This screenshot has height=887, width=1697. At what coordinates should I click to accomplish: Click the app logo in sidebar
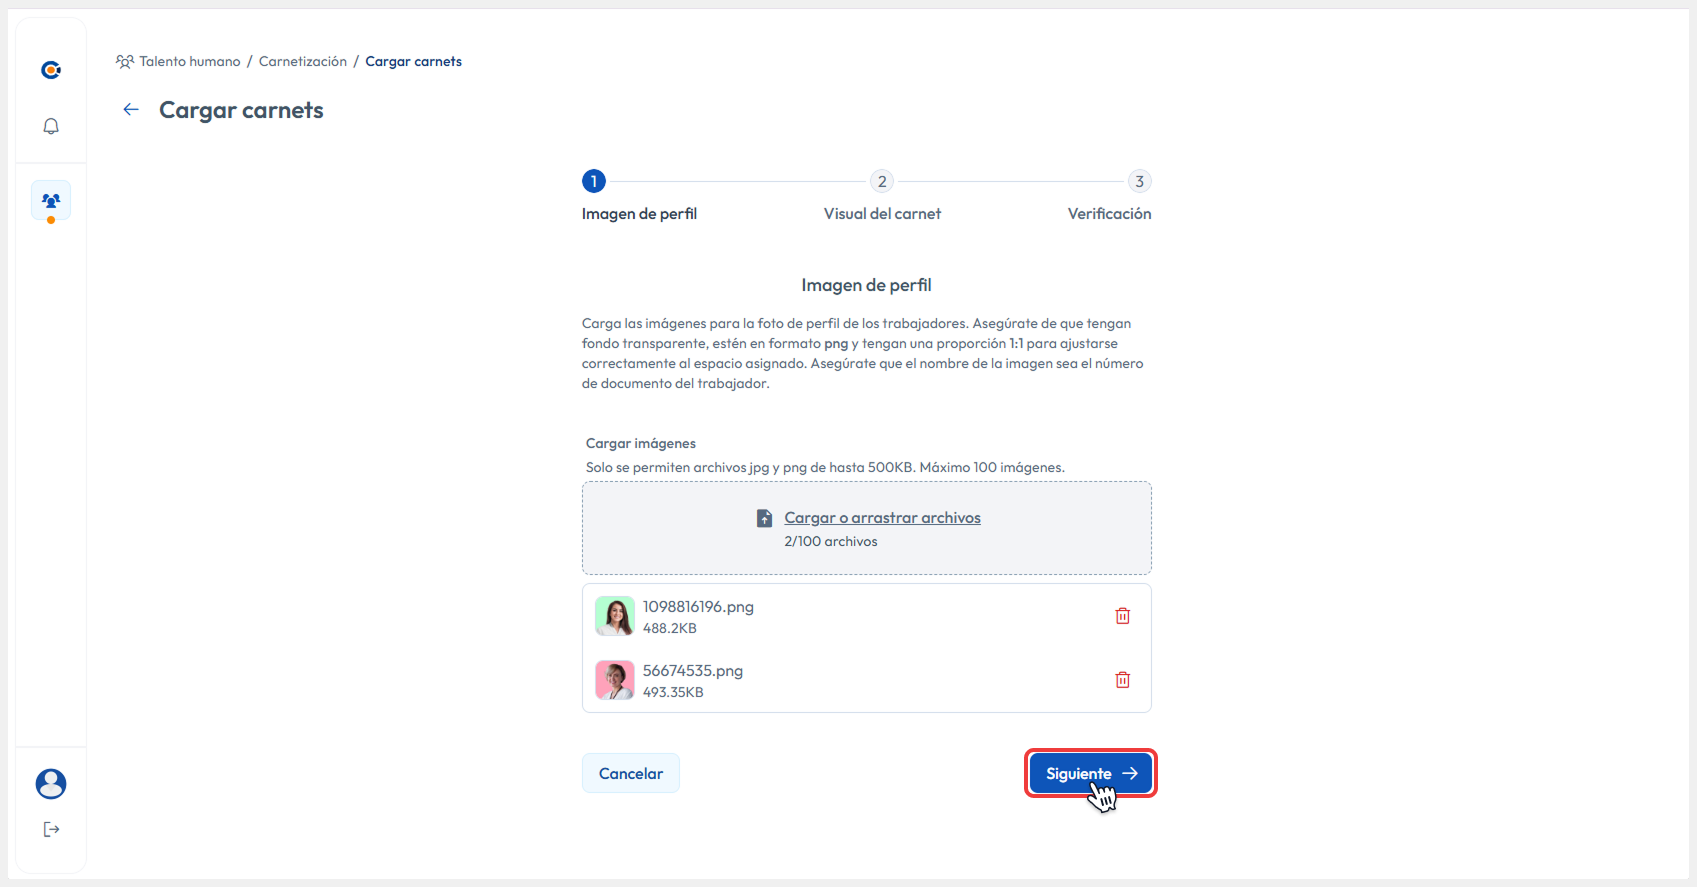pos(51,70)
